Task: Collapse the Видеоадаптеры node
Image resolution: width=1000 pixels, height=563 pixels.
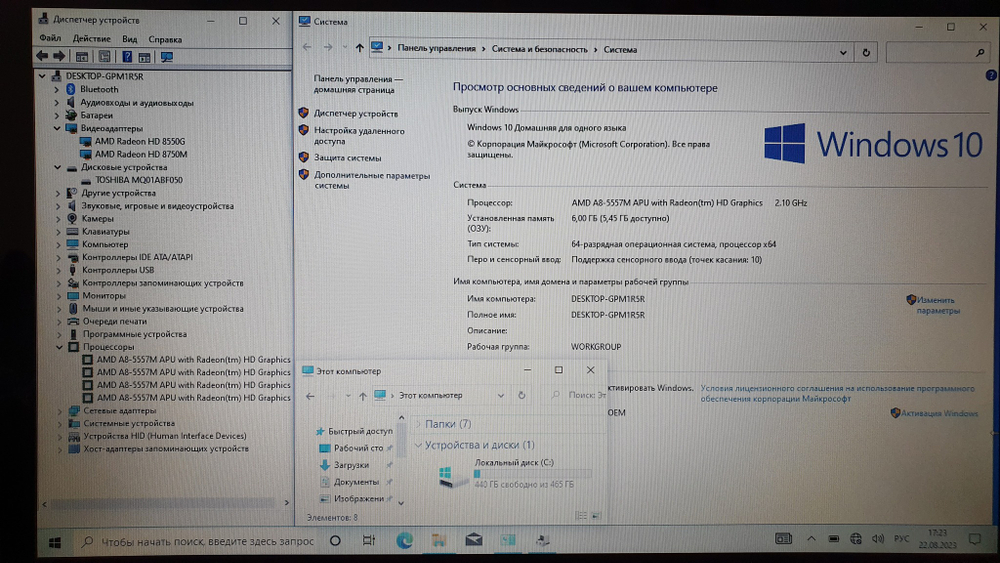Action: tap(57, 128)
